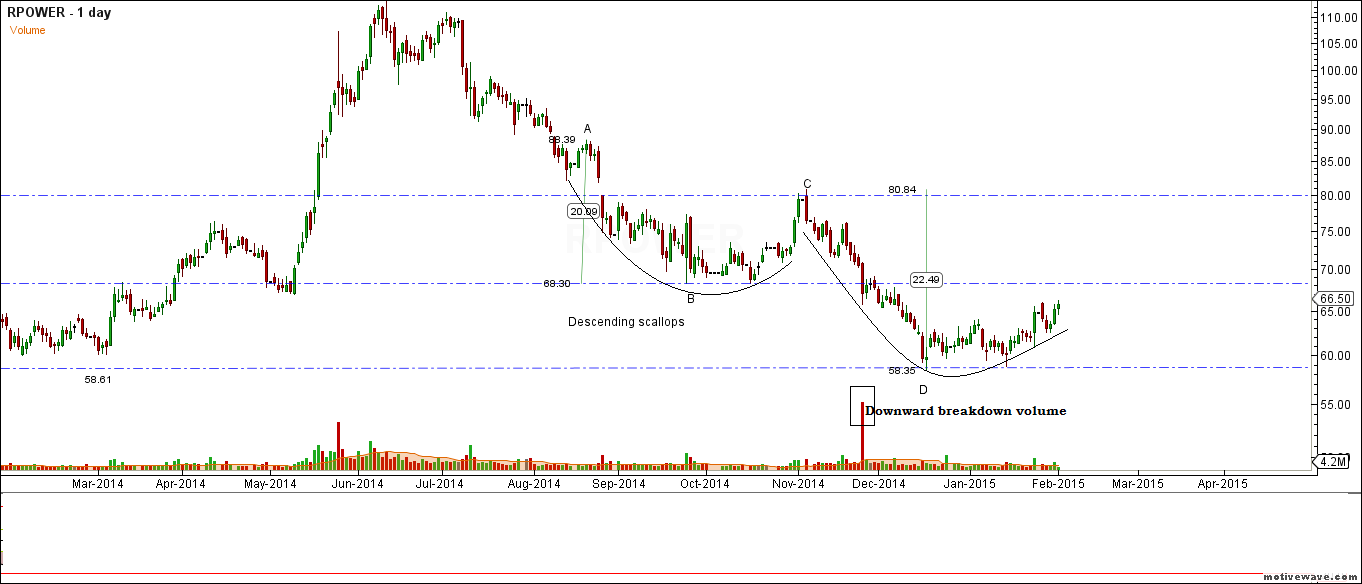Click the Jun-2014 label on the time axis
This screenshot has width=1362, height=584.
(355, 483)
